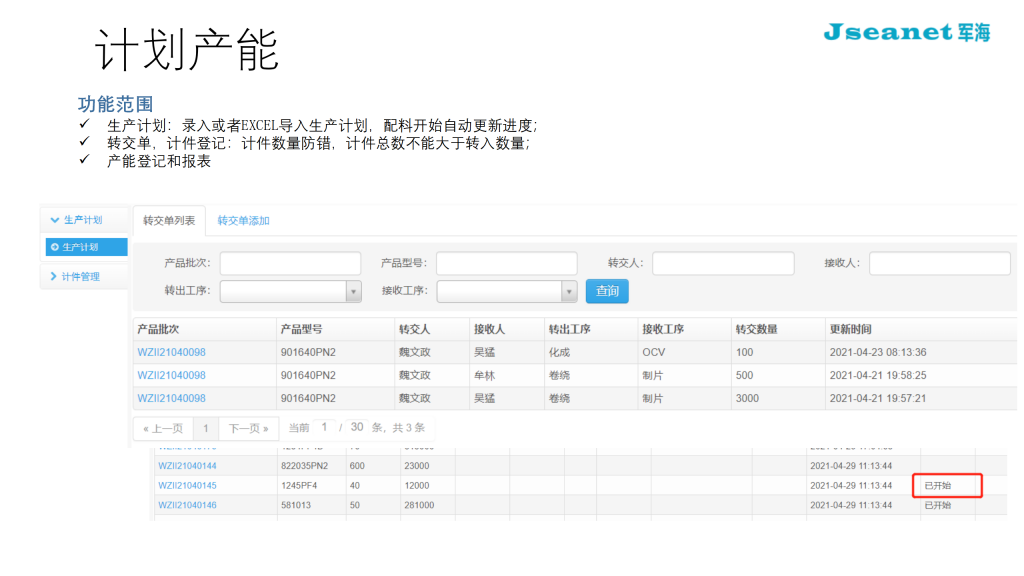Click the 转交人 input box

pos(723,263)
